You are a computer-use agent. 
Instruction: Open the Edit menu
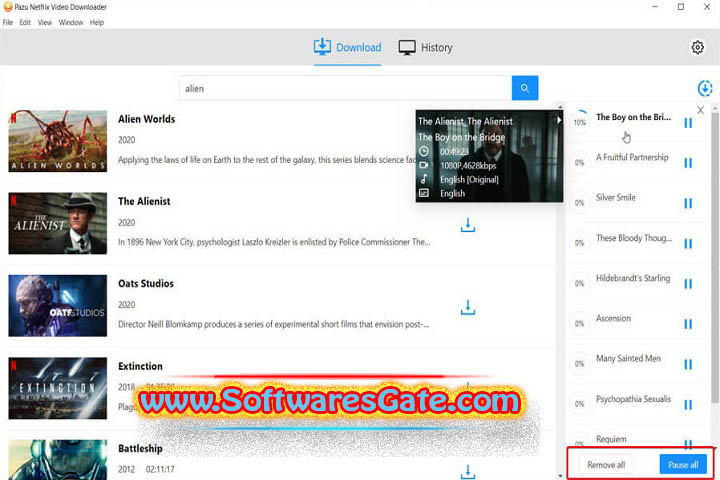[x=25, y=23]
